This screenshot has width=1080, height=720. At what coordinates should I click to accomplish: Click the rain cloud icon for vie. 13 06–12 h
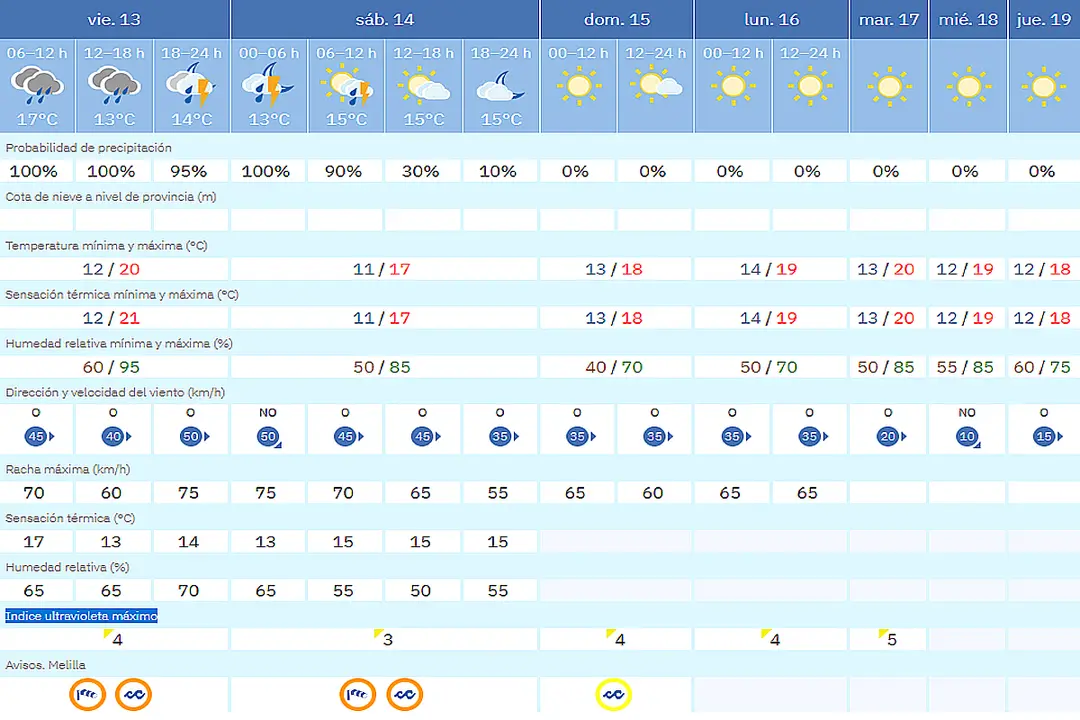pyautogui.click(x=37, y=85)
